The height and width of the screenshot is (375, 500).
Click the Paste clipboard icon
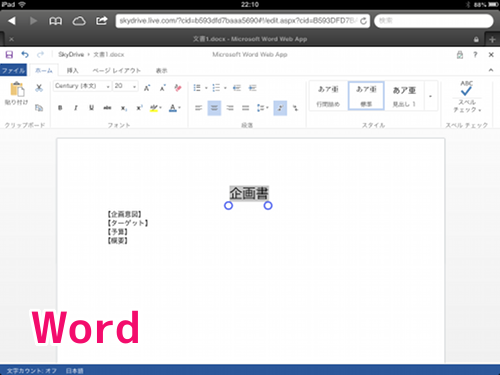click(17, 90)
